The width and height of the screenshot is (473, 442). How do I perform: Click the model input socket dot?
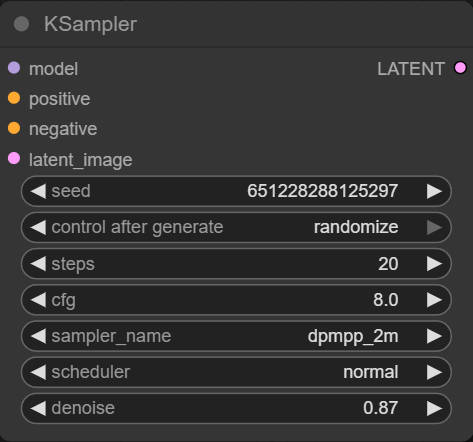(x=14, y=68)
